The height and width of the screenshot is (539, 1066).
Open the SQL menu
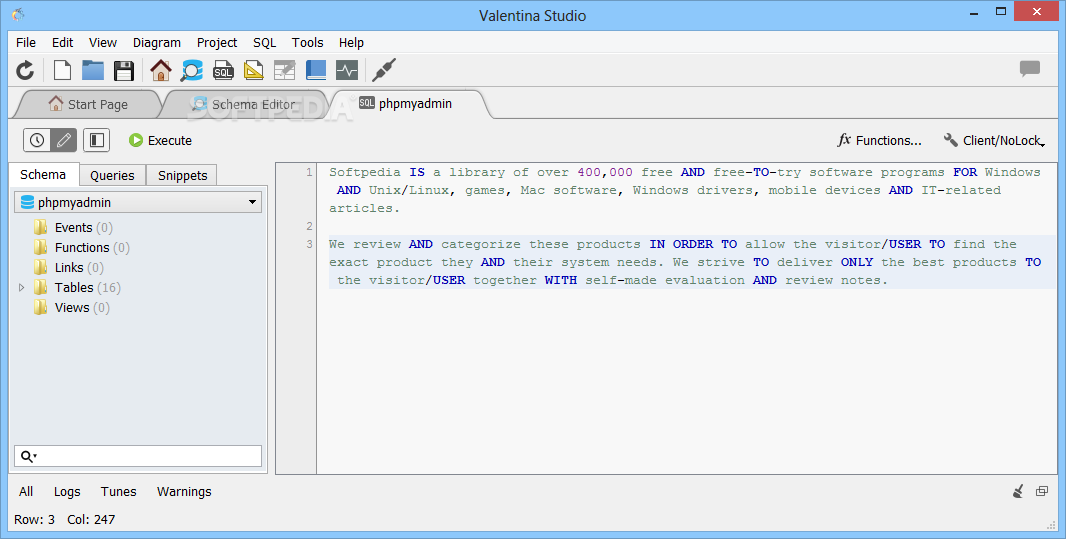264,42
